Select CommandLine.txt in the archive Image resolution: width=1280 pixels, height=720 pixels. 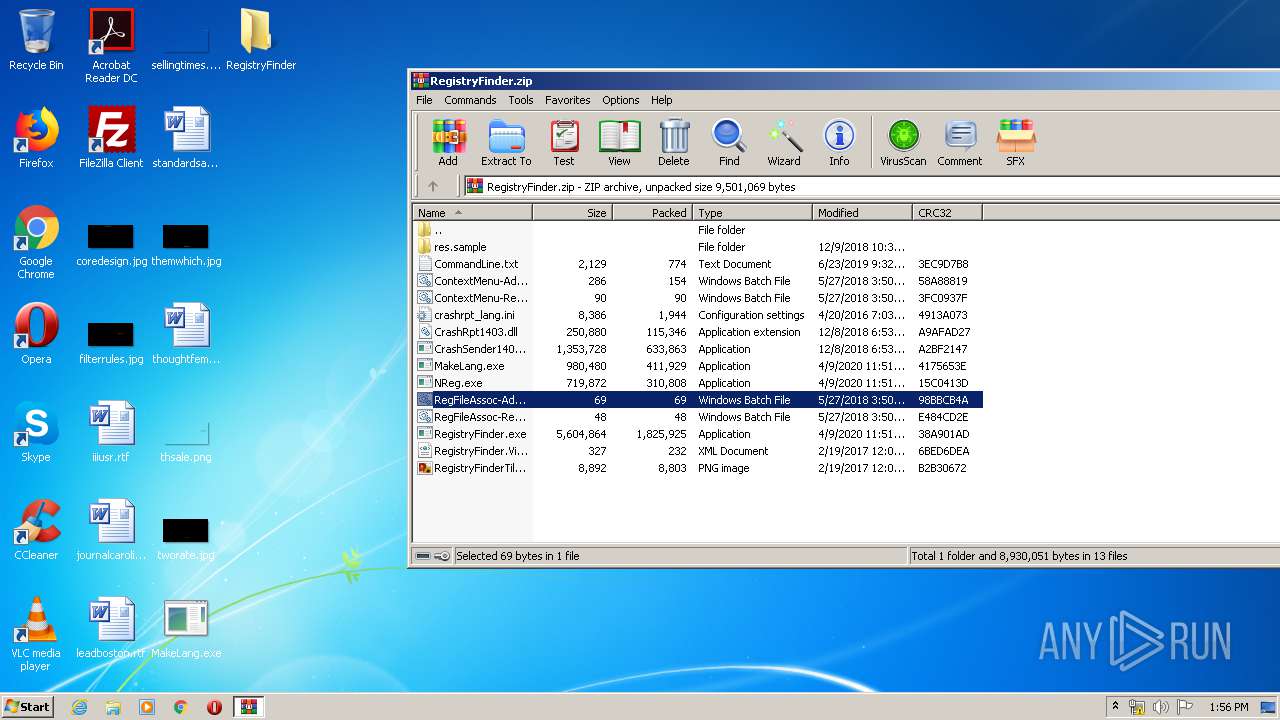click(698, 264)
